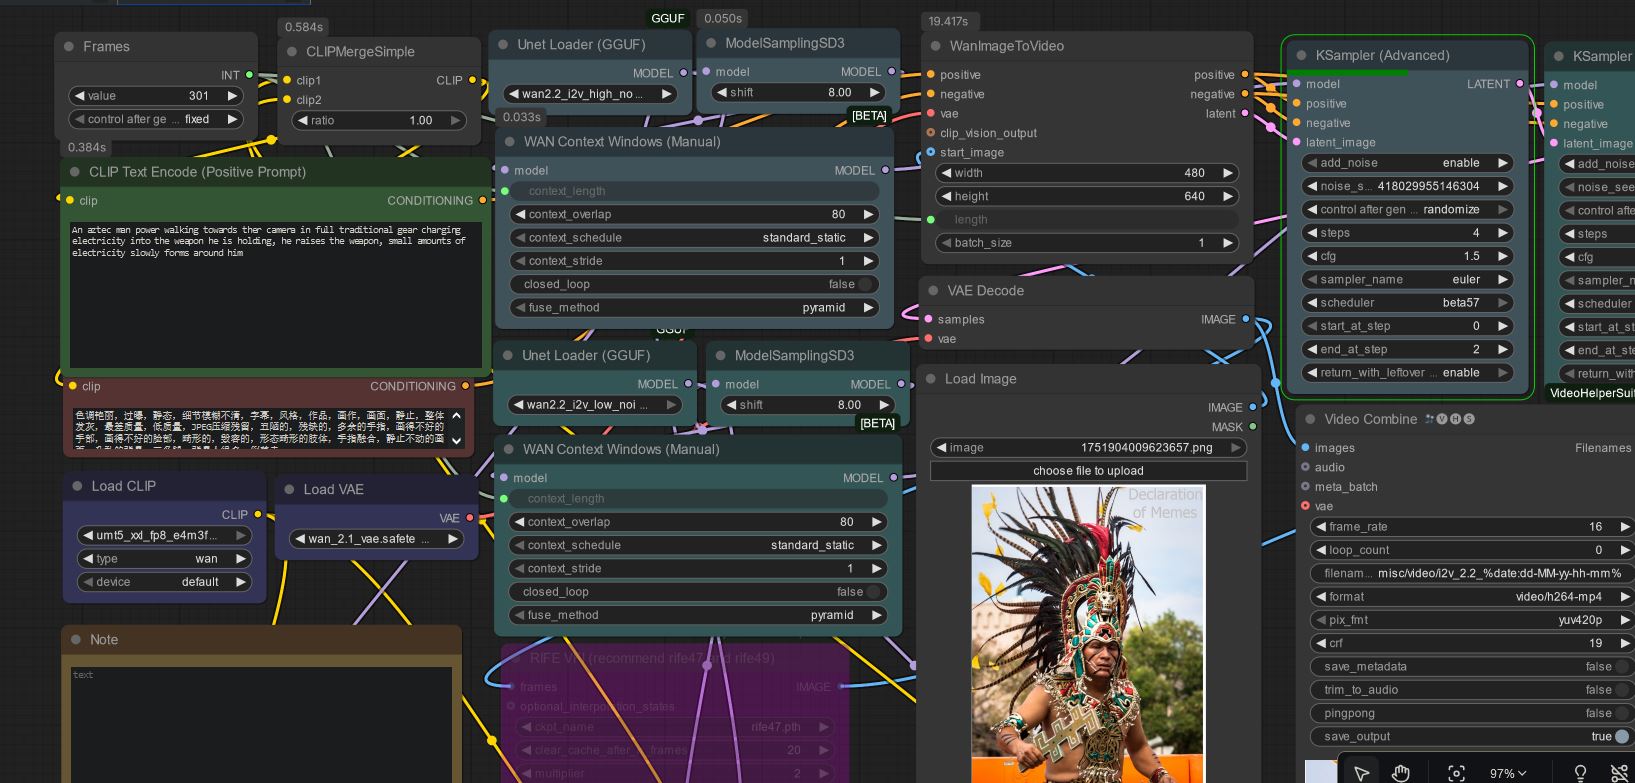
Task: Select the arrow pointer tool in canvas toolbar
Action: coord(1361,772)
